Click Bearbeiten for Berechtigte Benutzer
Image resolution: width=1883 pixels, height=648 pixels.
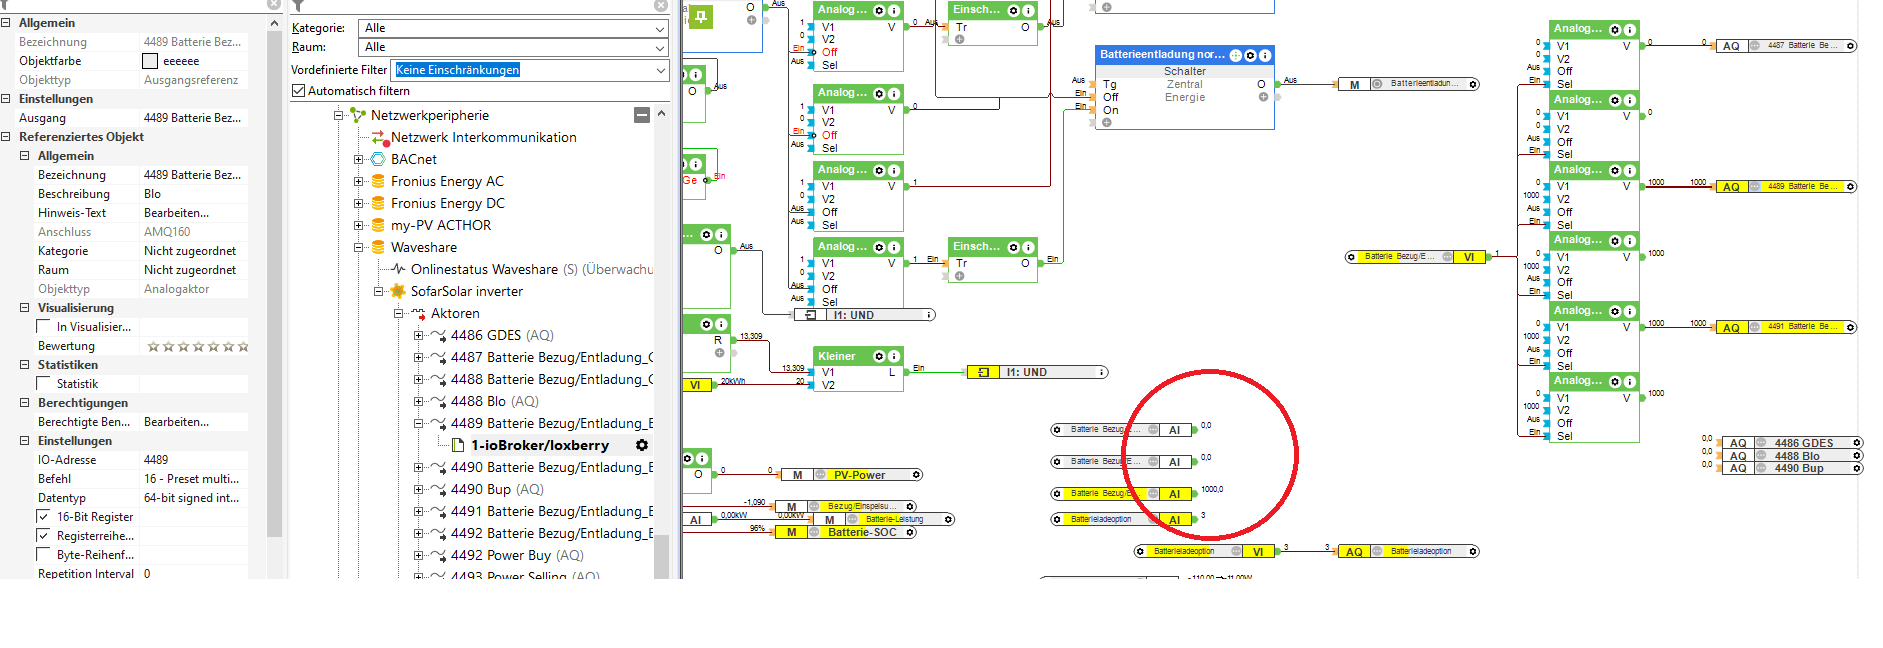[176, 422]
